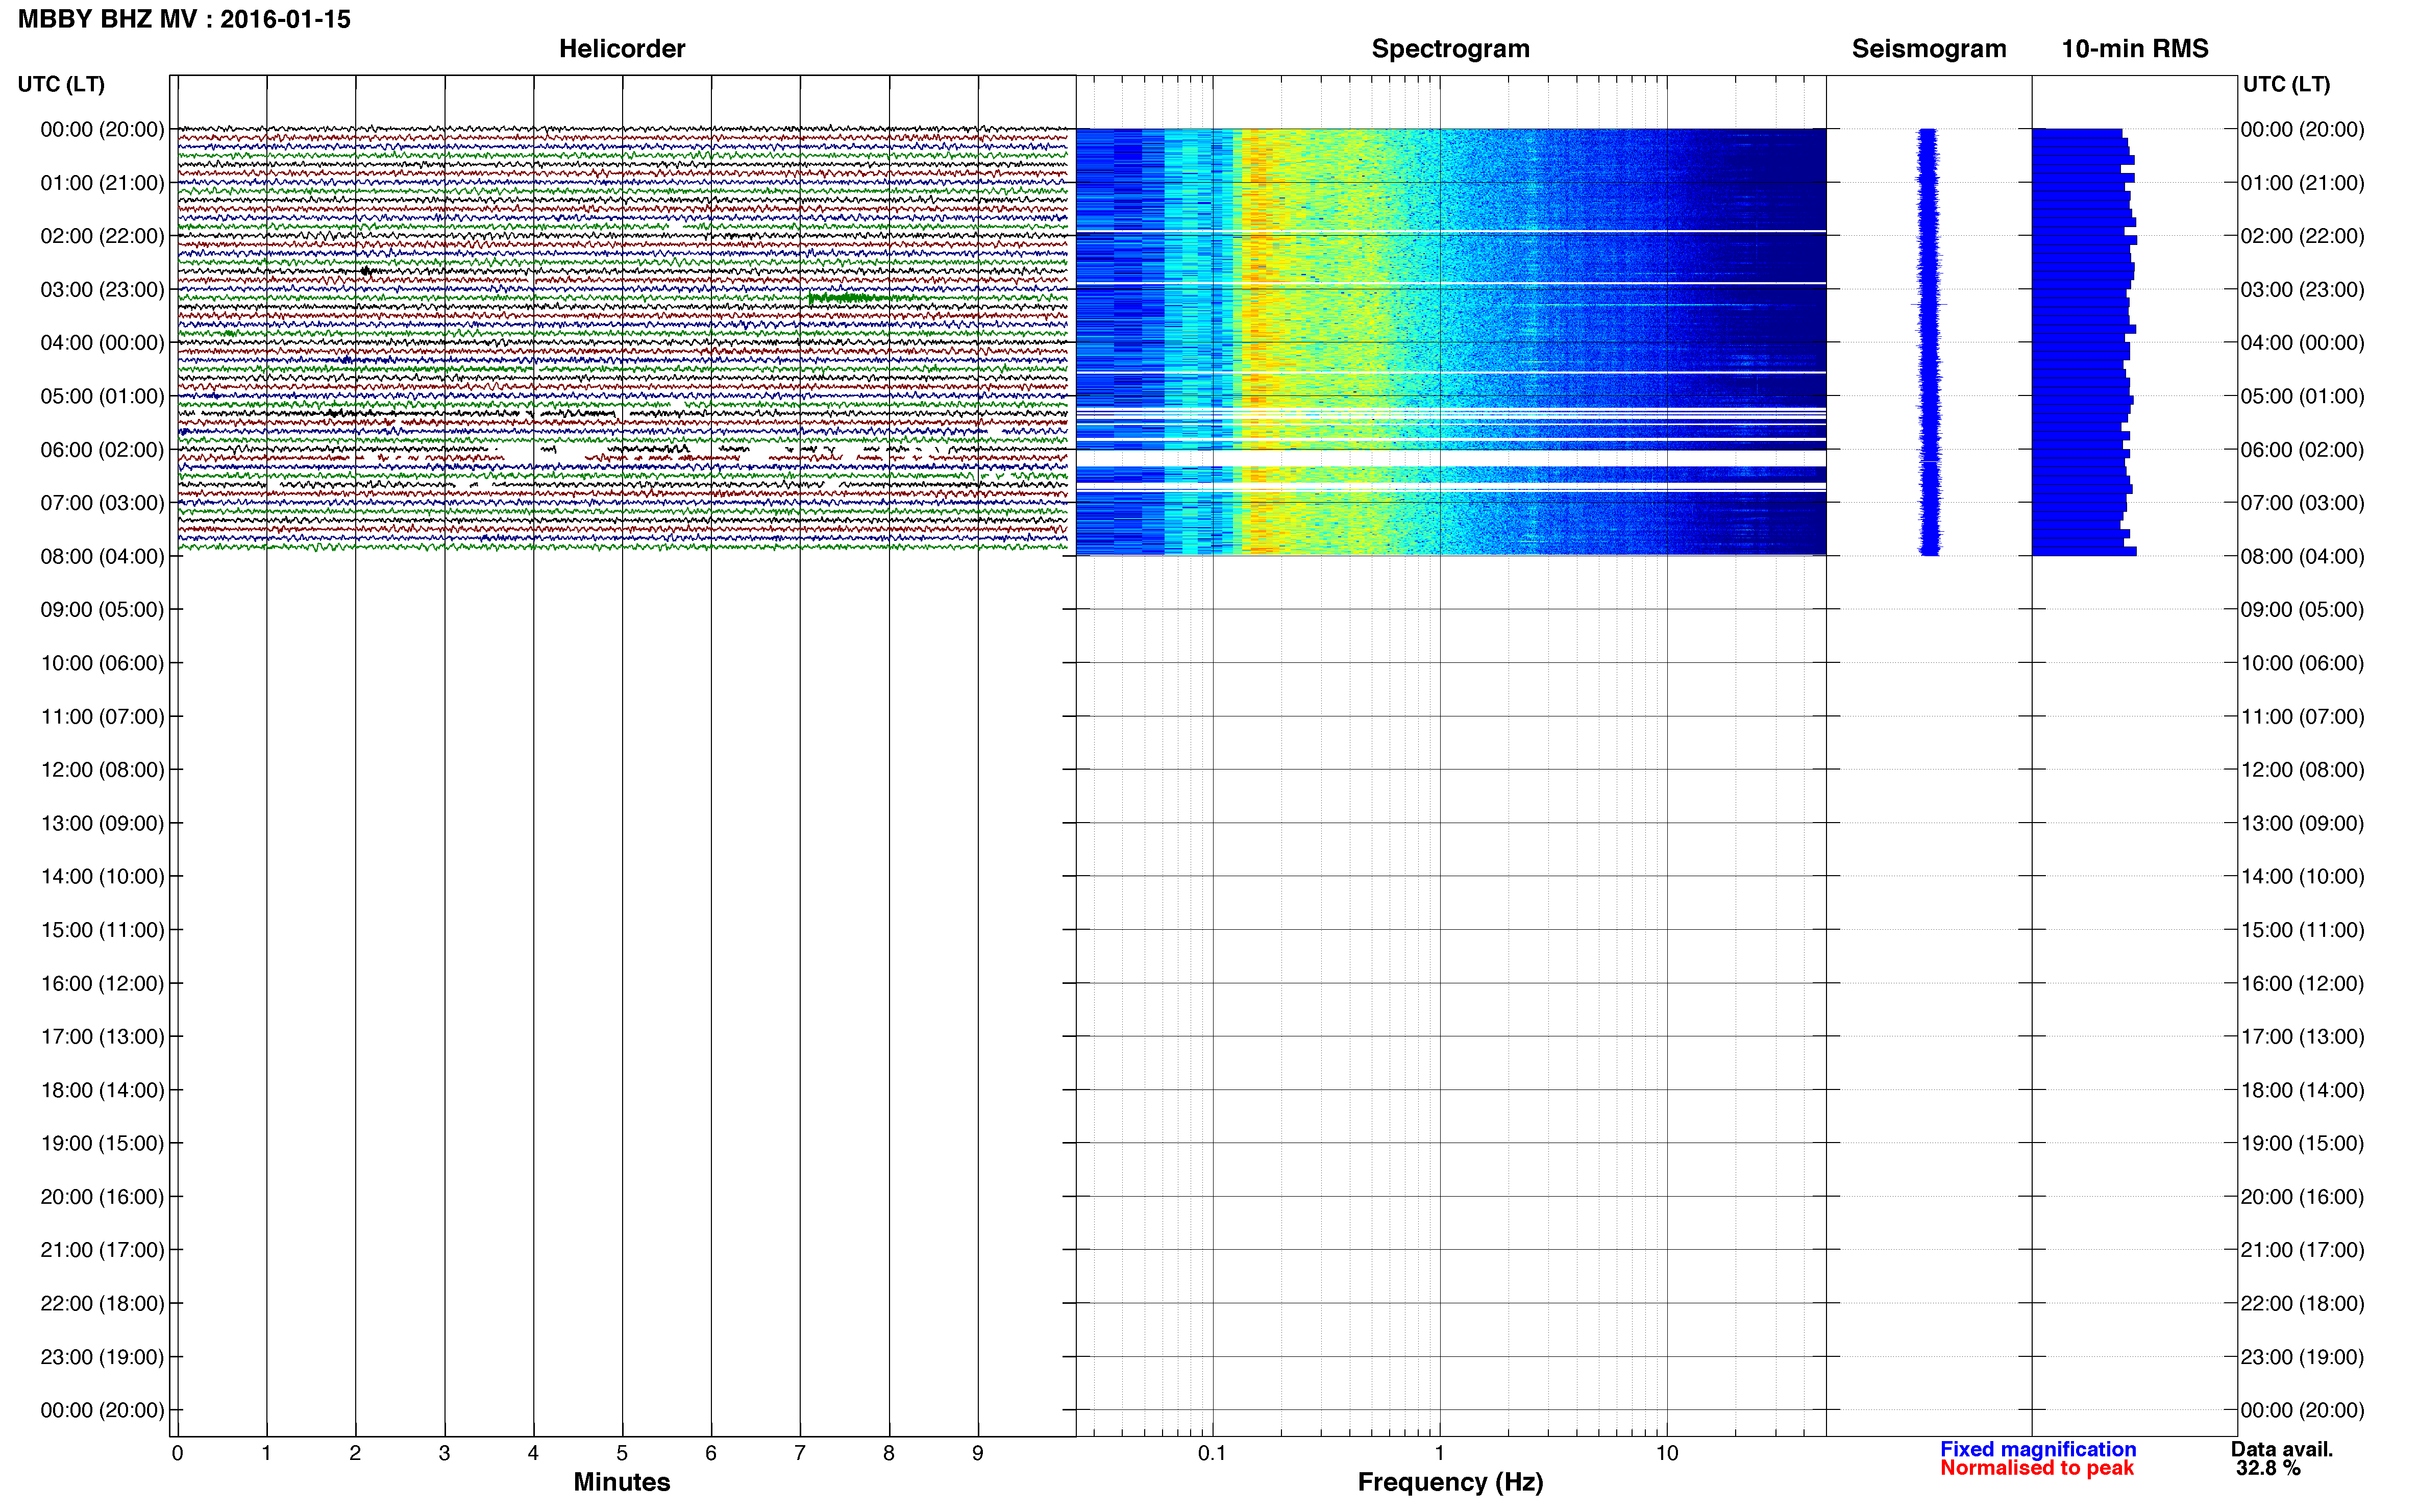Click "22:00 (18:00)" on the RMS-side time axis
2419x1512 pixels.
coord(2302,1303)
